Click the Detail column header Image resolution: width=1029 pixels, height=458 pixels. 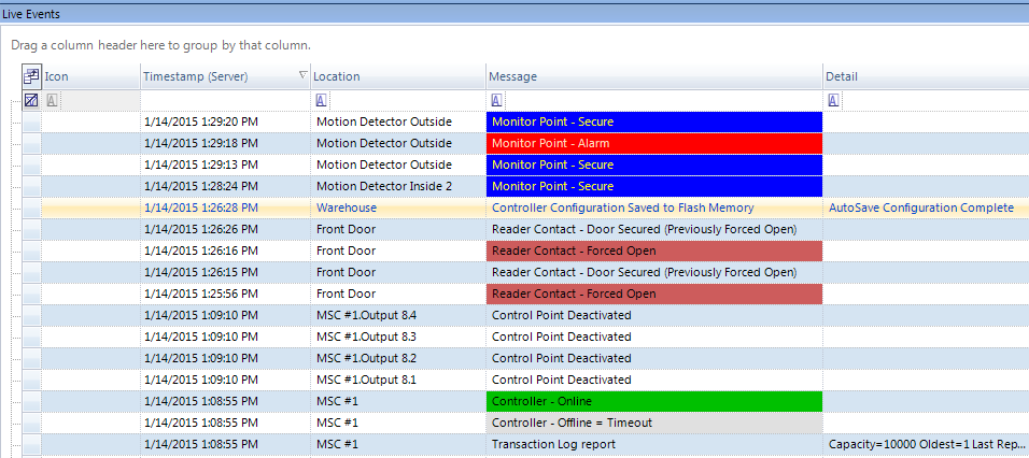pos(842,77)
